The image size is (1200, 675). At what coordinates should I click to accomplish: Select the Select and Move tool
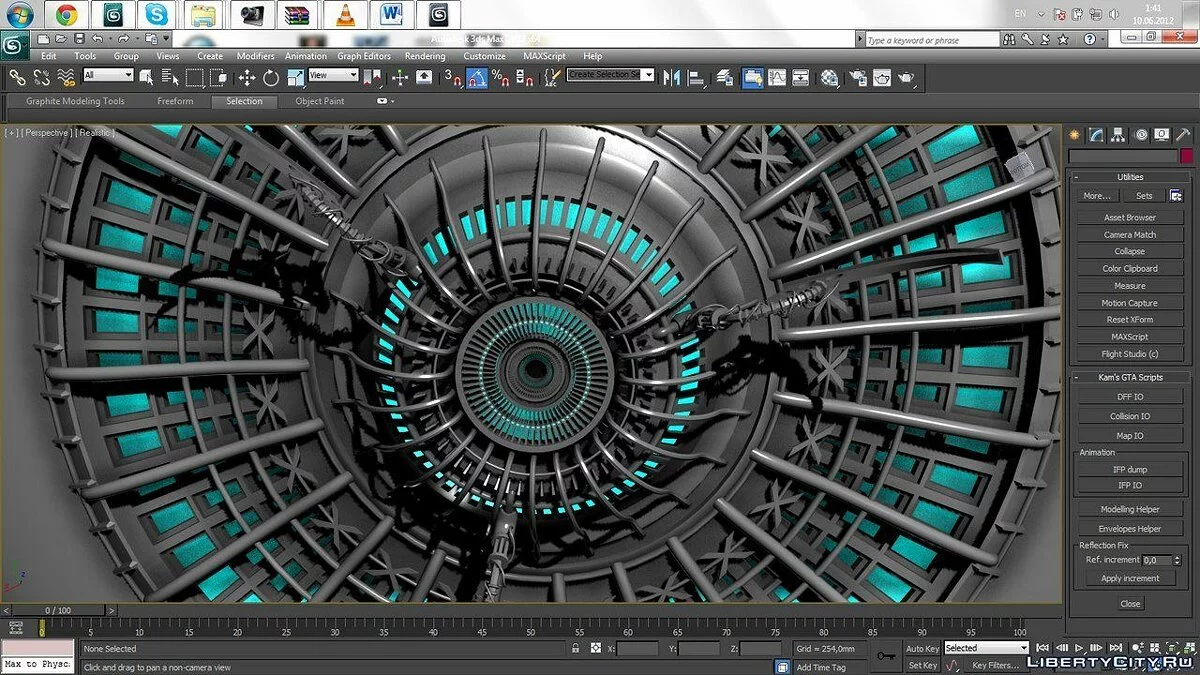tap(247, 78)
